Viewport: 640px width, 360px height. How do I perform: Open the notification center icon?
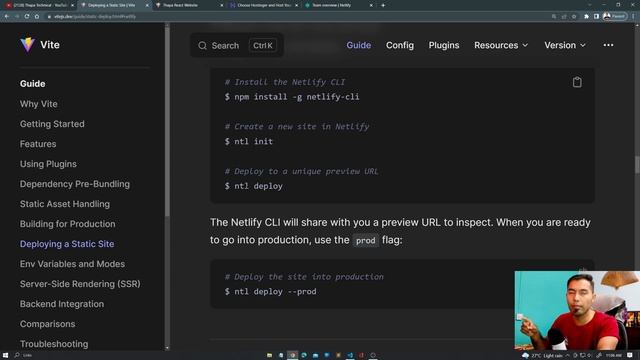(x=630, y=356)
